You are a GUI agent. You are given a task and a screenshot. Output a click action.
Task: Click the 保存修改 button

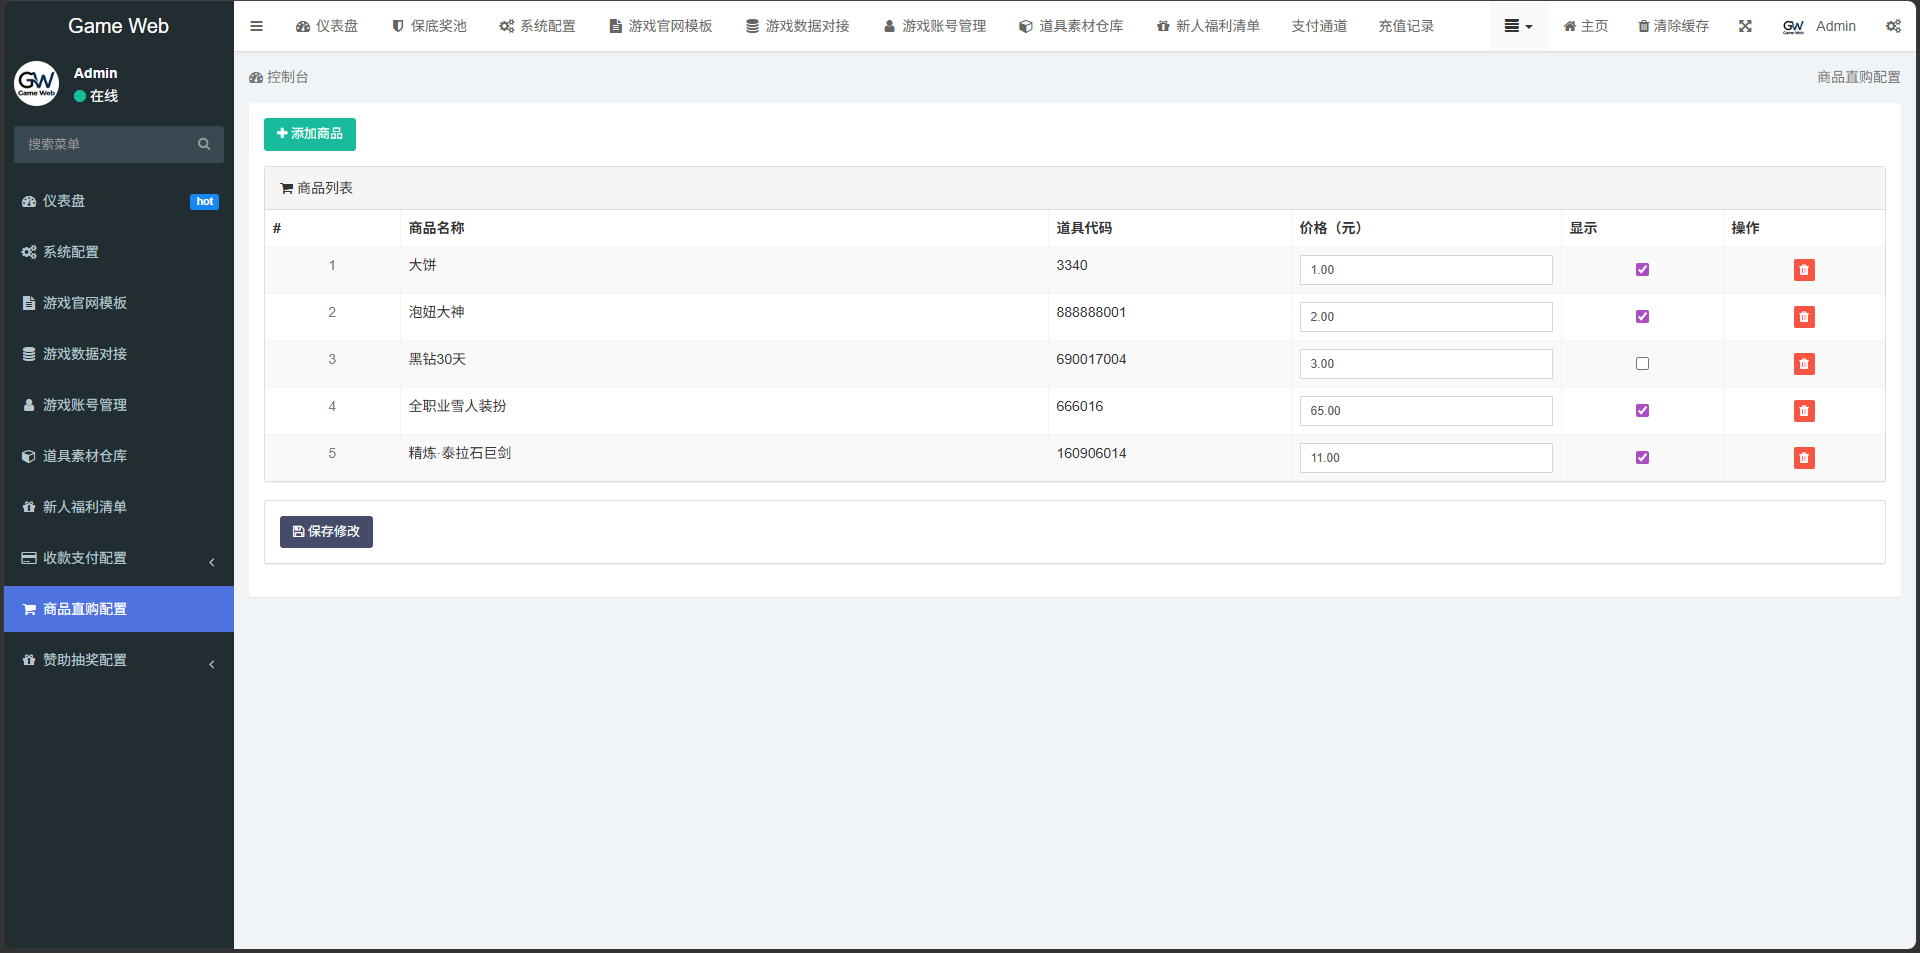pos(326,532)
